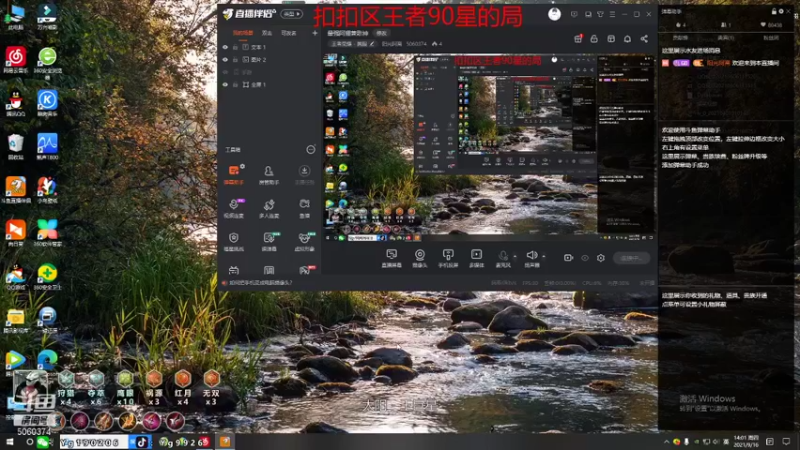Open the 虚拟形象 bear-face tool
800x450 pixels.
pyautogui.click(x=304, y=241)
